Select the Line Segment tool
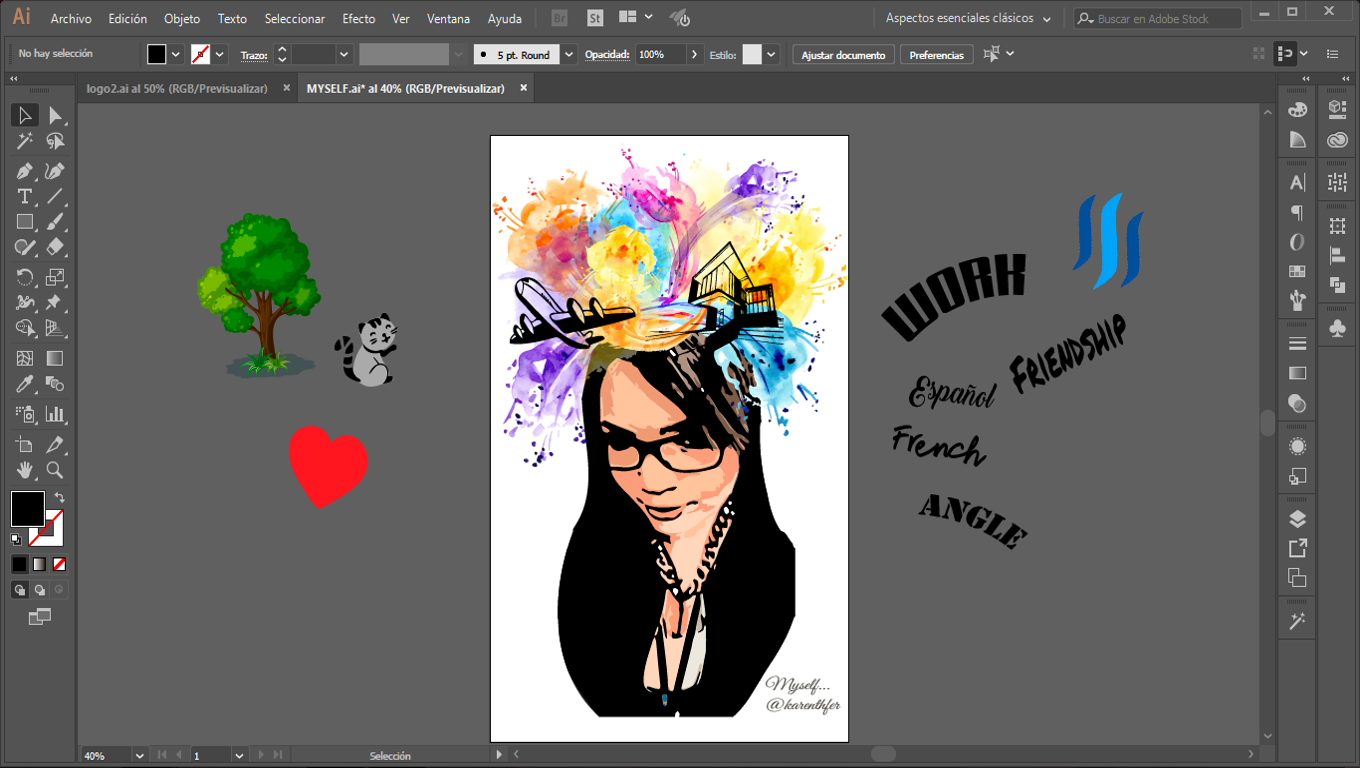Screen dimensions: 1360x768 [55, 196]
